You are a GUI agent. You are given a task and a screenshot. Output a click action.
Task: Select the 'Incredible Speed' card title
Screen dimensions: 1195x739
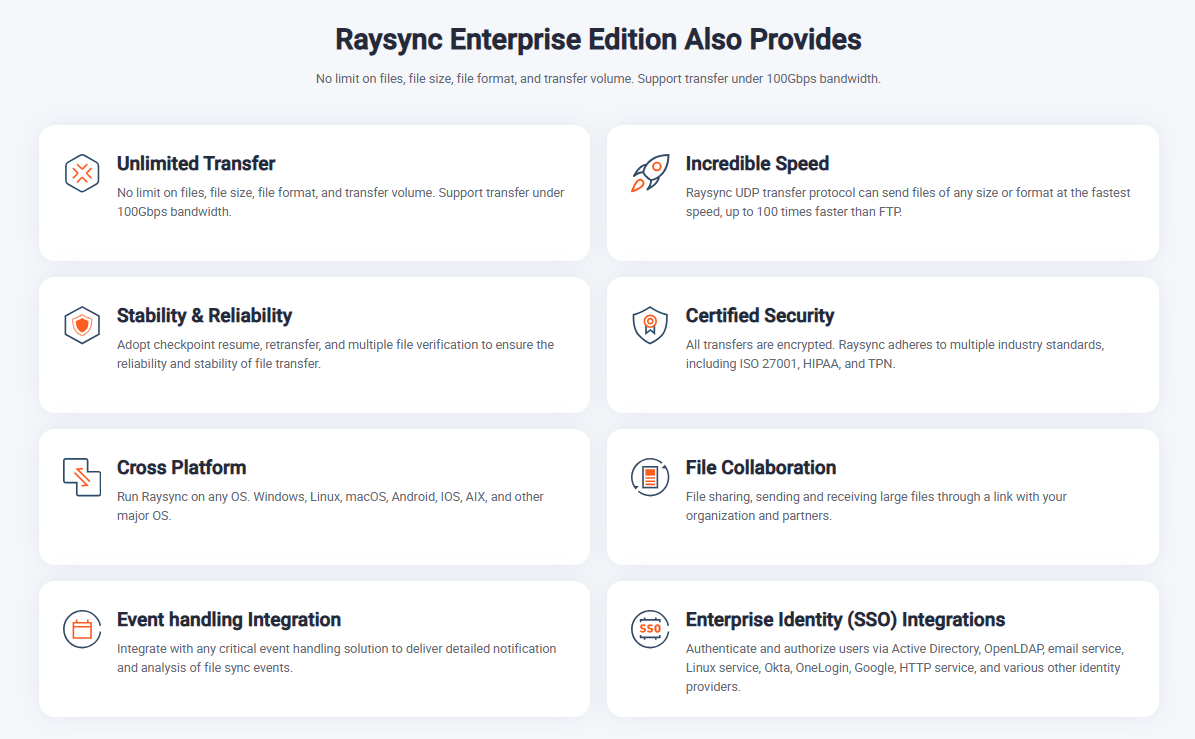click(x=757, y=164)
